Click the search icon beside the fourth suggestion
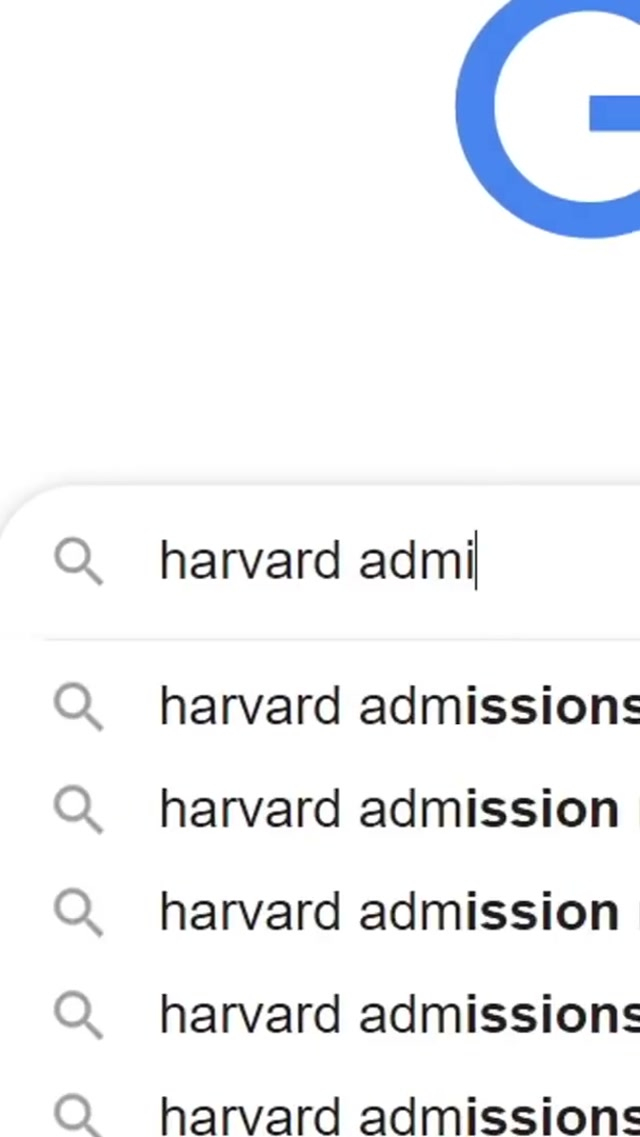 (x=78, y=1015)
